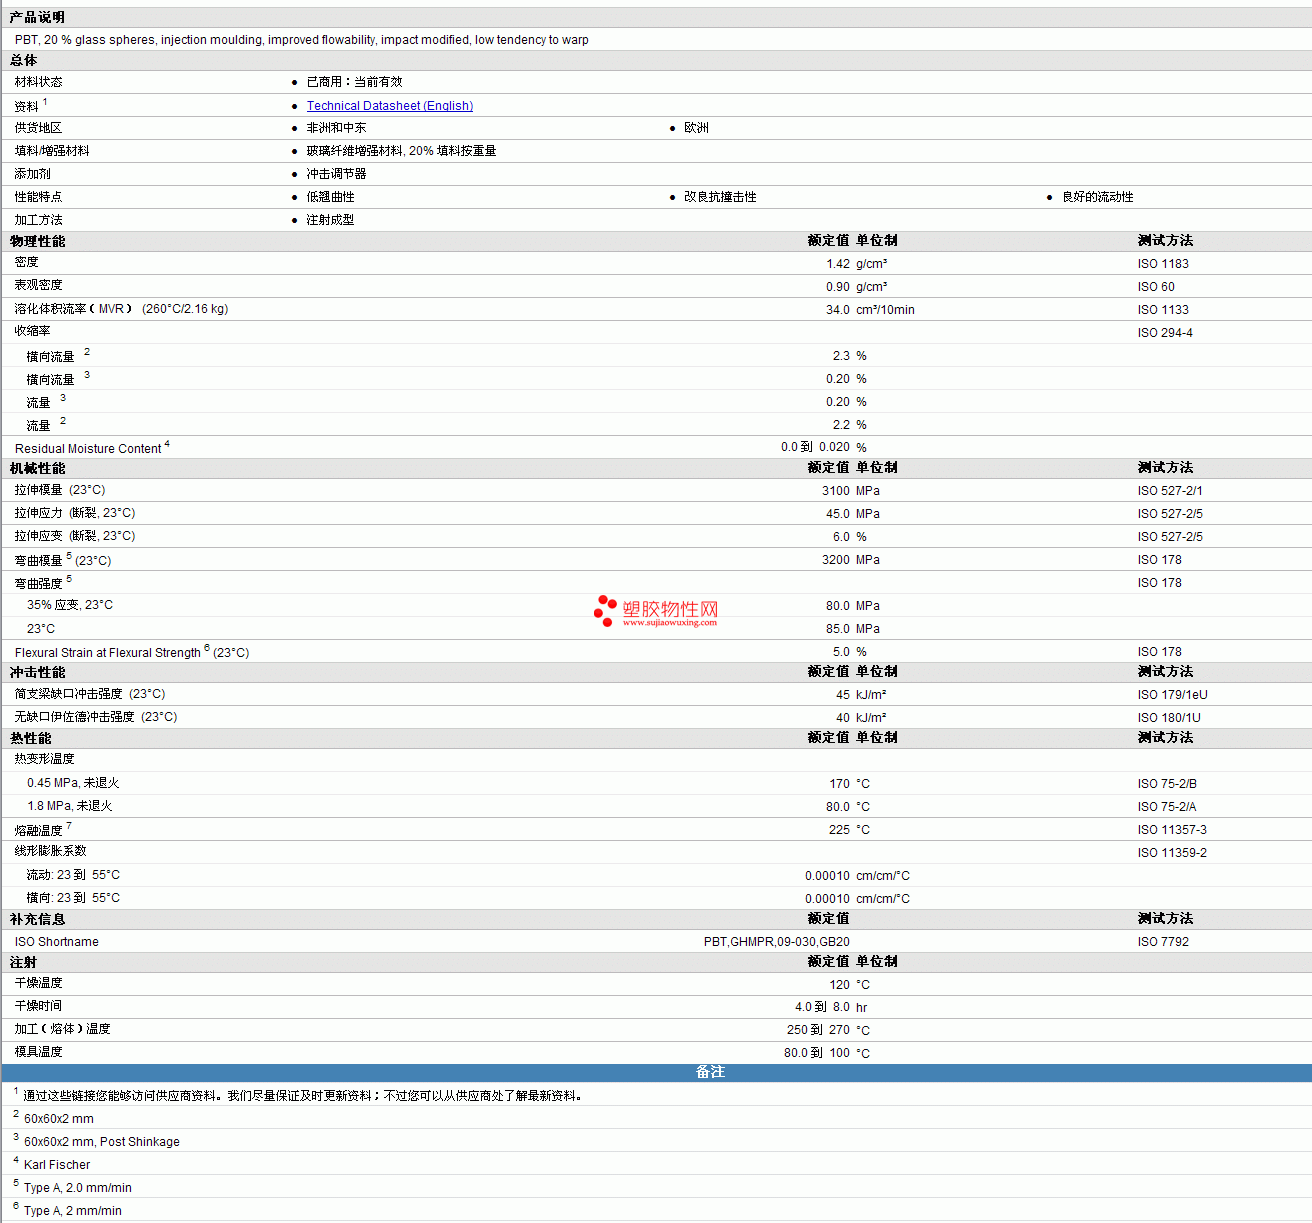Select the 物理性能 section header
Image resolution: width=1312 pixels, height=1223 pixels.
38,241
